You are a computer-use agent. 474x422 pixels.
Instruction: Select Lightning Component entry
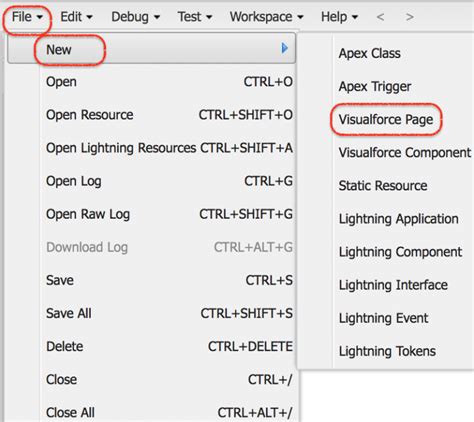(400, 252)
